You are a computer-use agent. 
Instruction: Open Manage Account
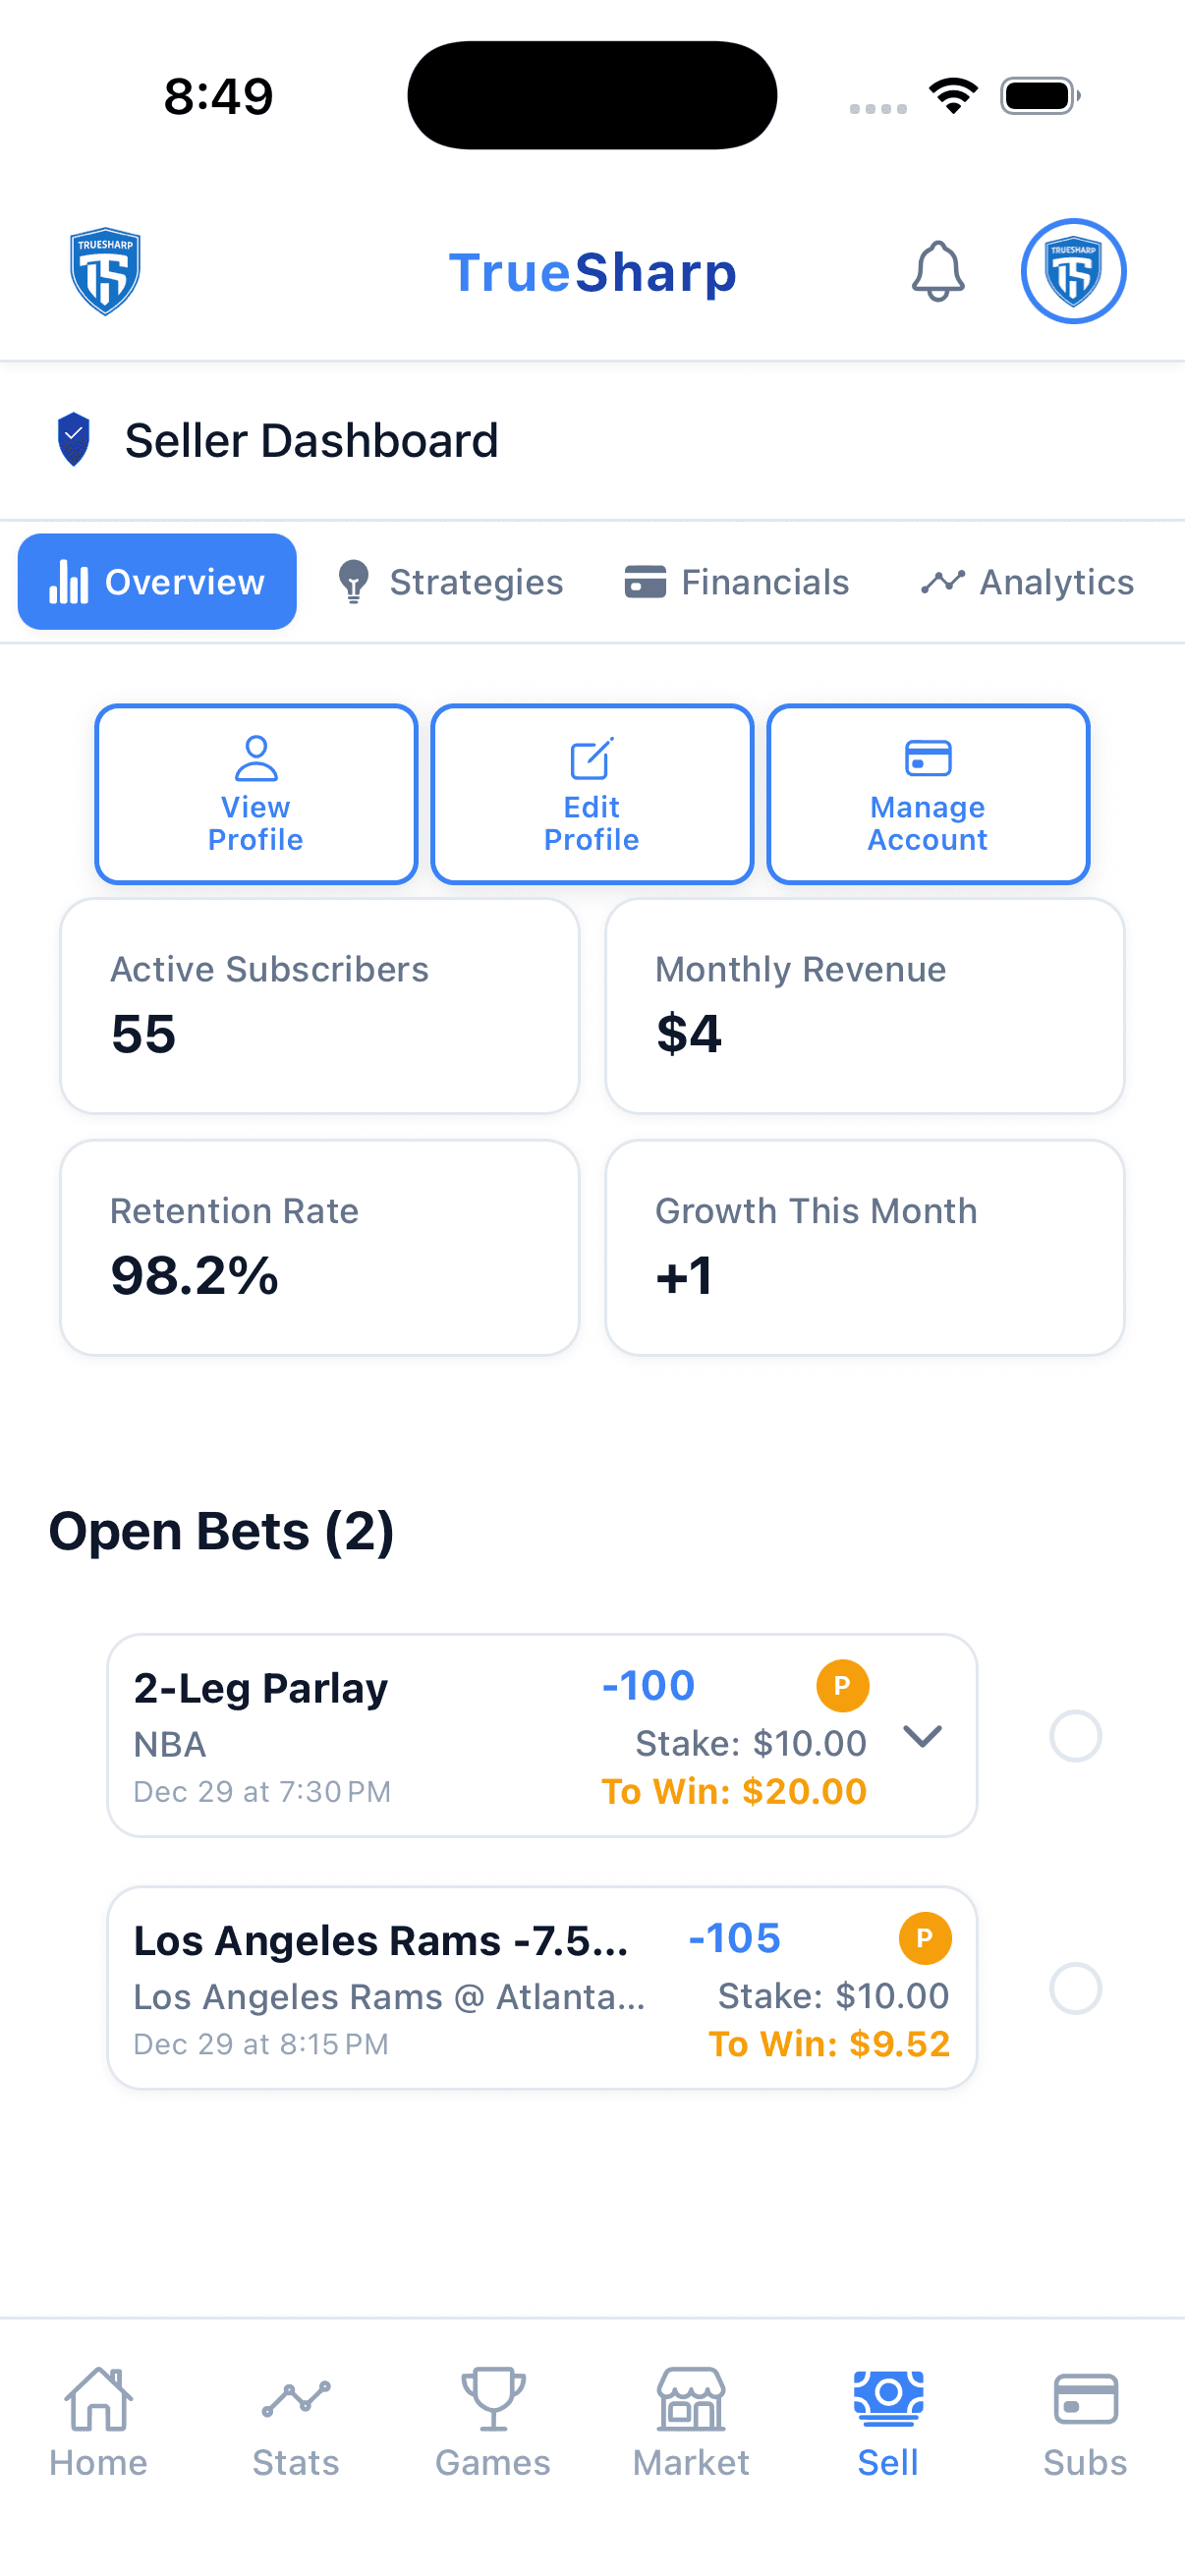pos(927,794)
